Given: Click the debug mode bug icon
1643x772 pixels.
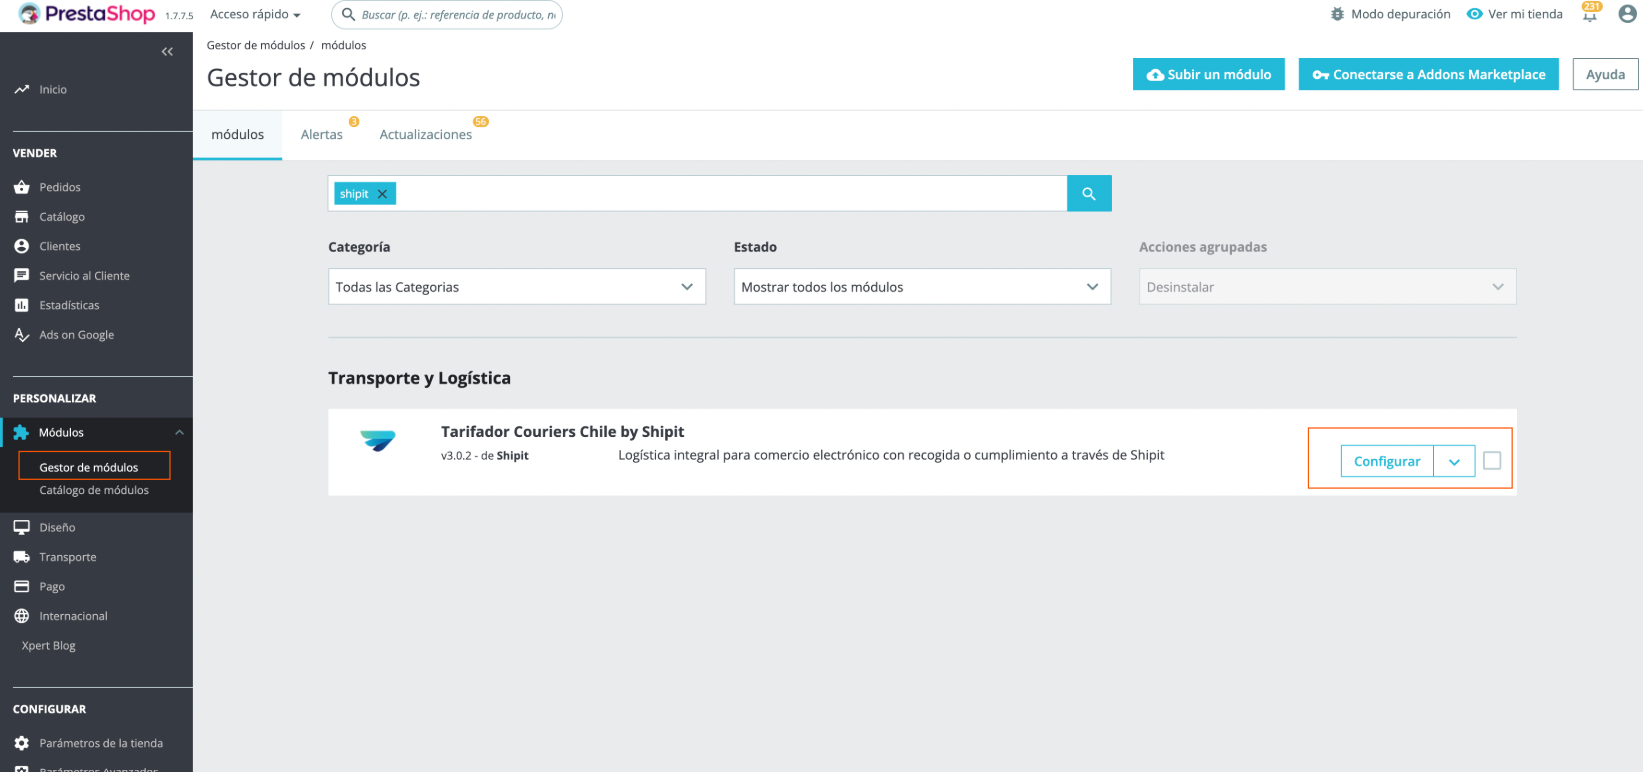Looking at the screenshot, I should [x=1337, y=14].
